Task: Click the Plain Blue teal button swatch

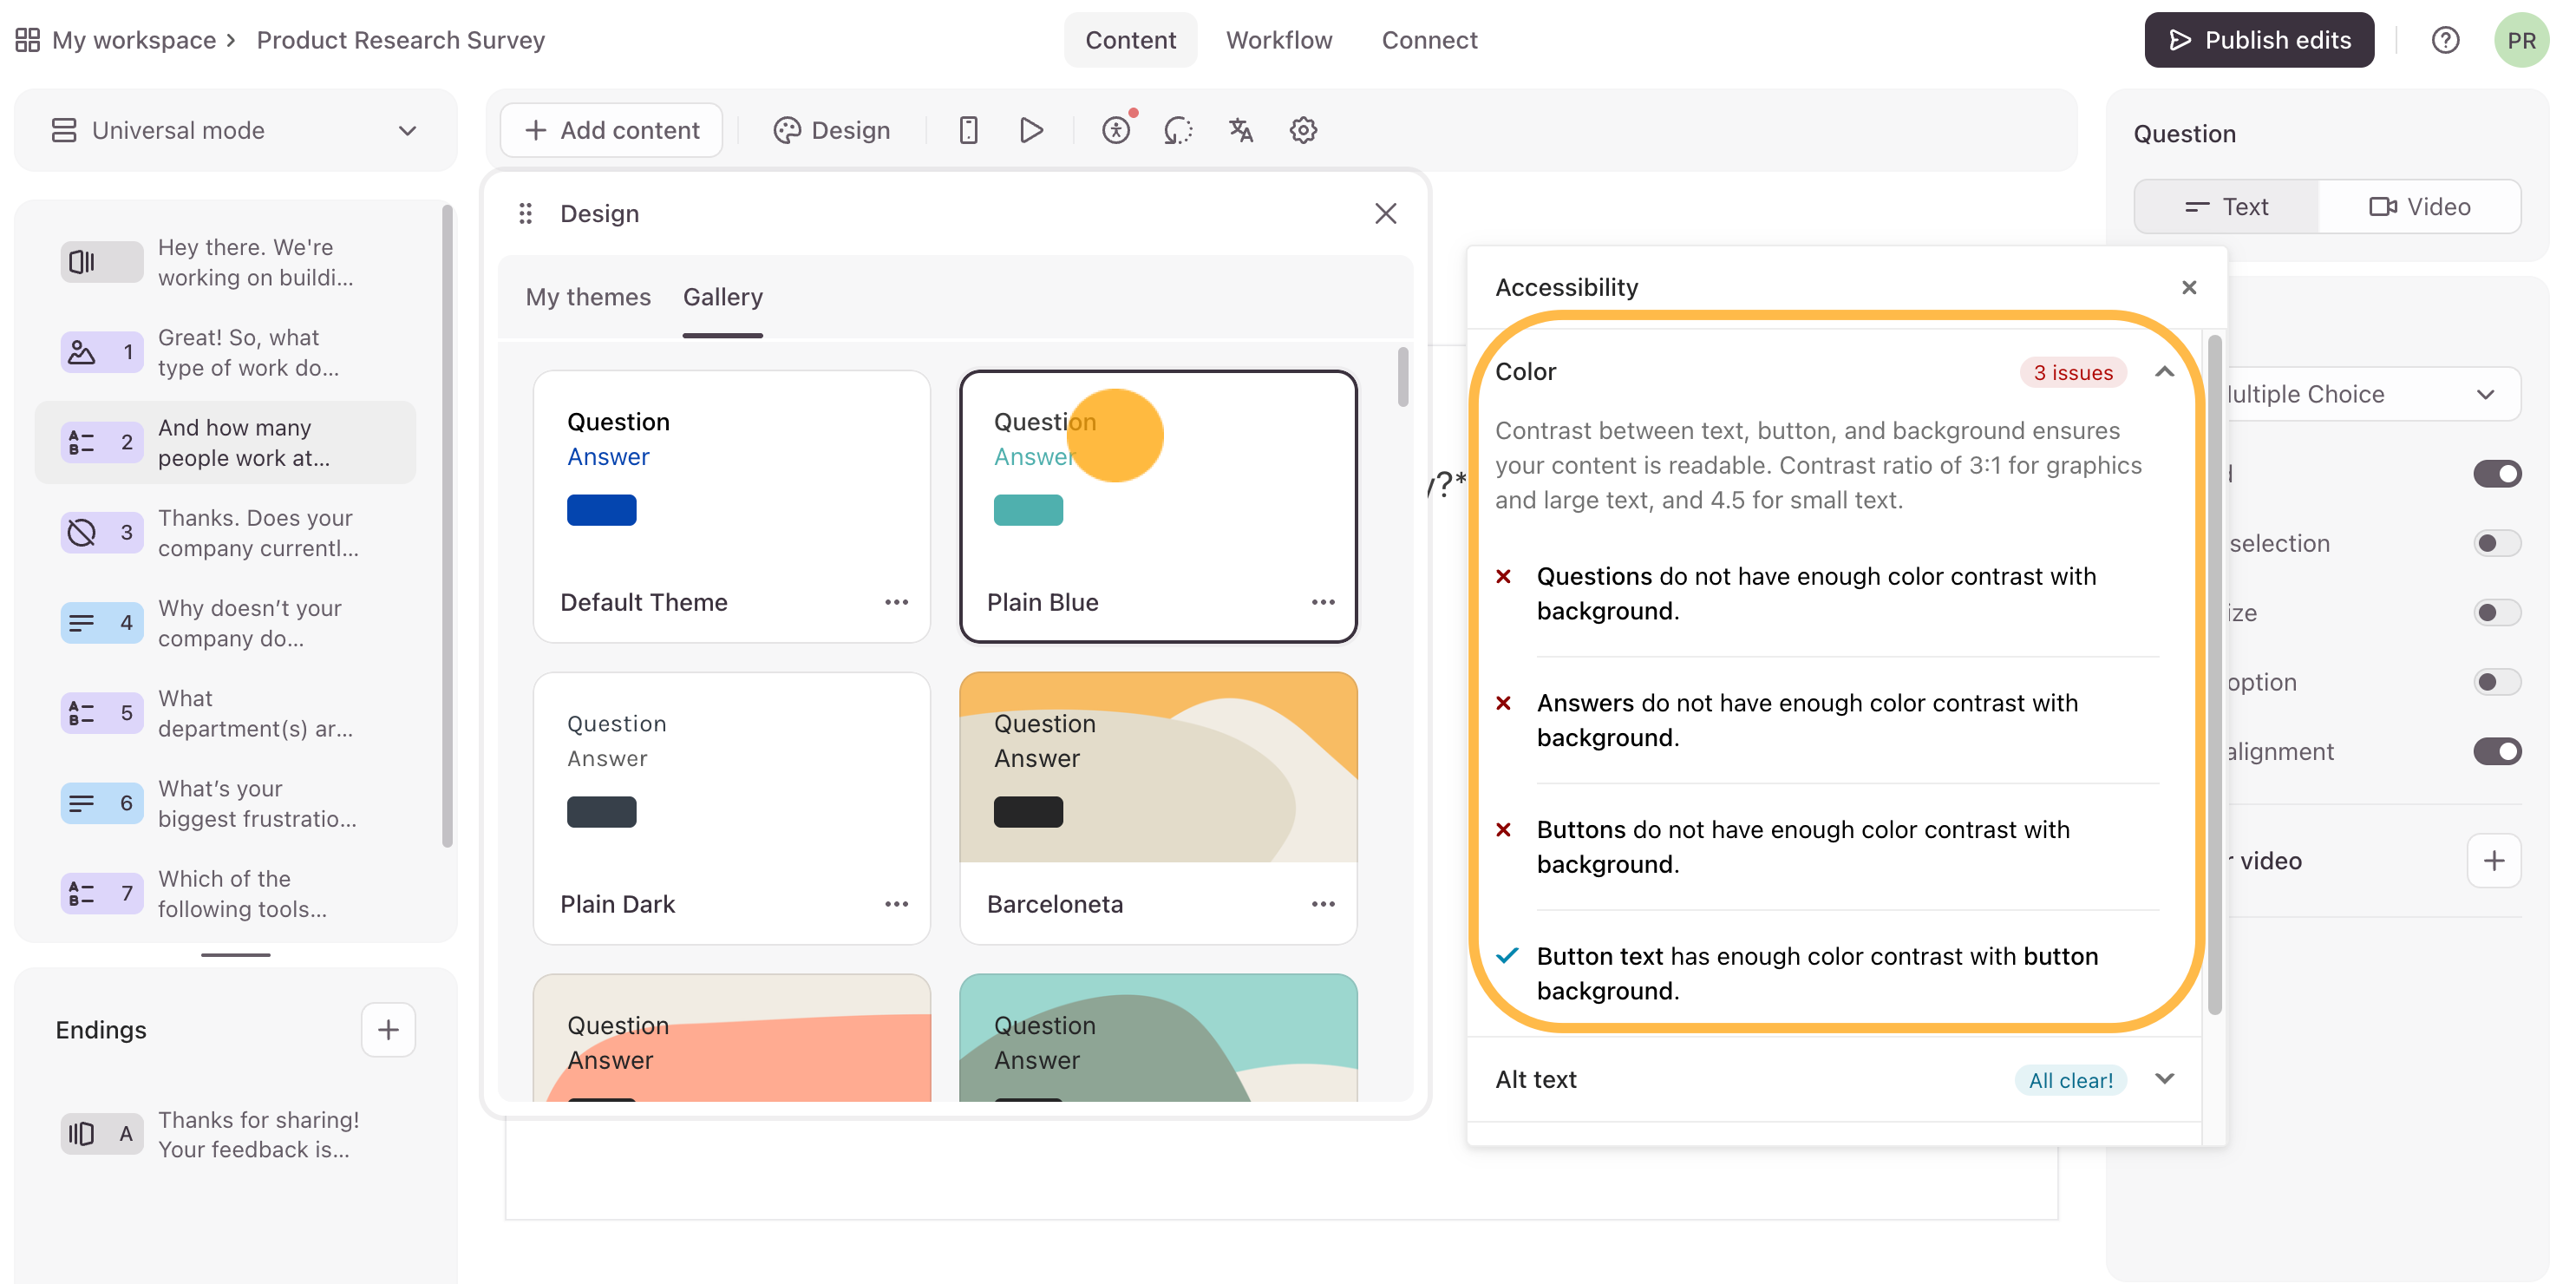Action: [x=1028, y=510]
